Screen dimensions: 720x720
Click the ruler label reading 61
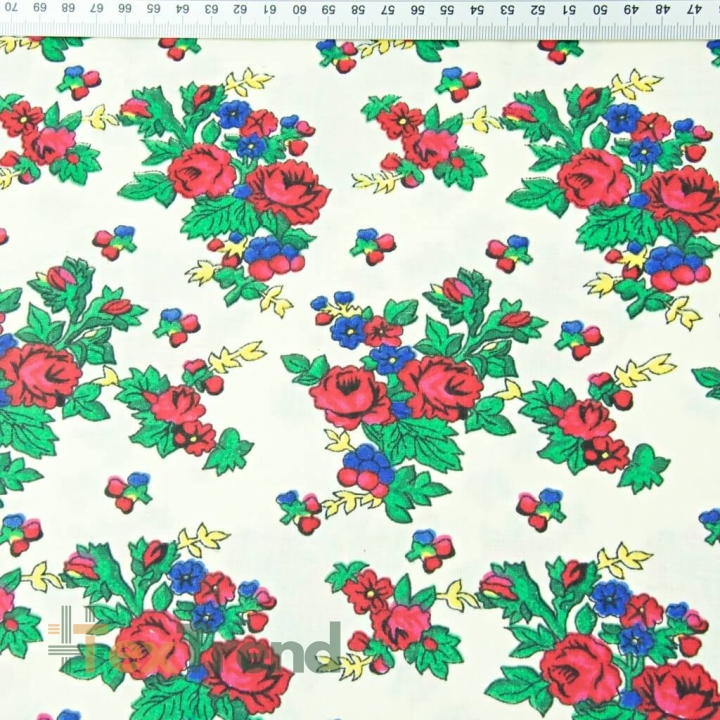click(271, 9)
